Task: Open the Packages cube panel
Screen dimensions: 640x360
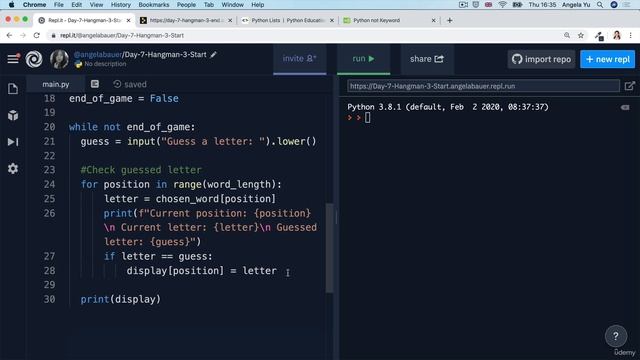Action: click(x=13, y=115)
